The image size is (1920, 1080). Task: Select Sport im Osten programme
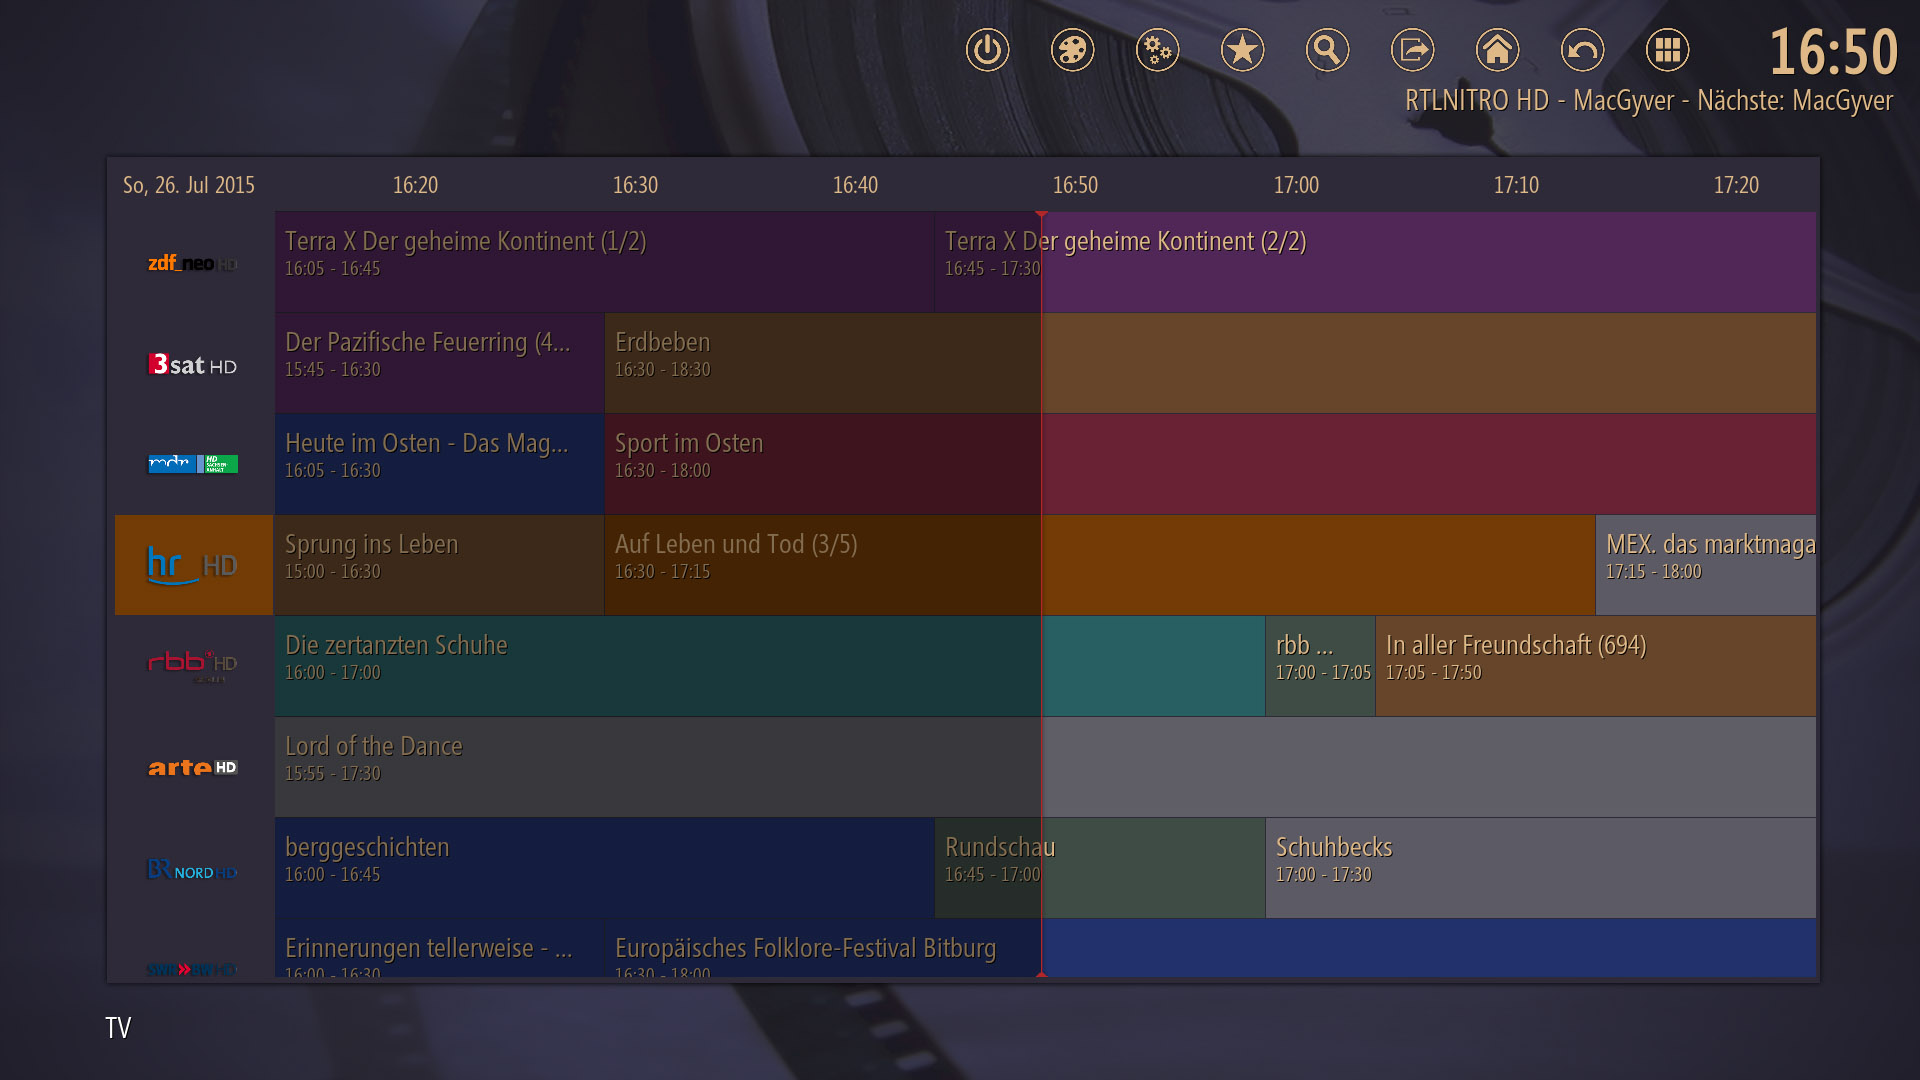1210,464
